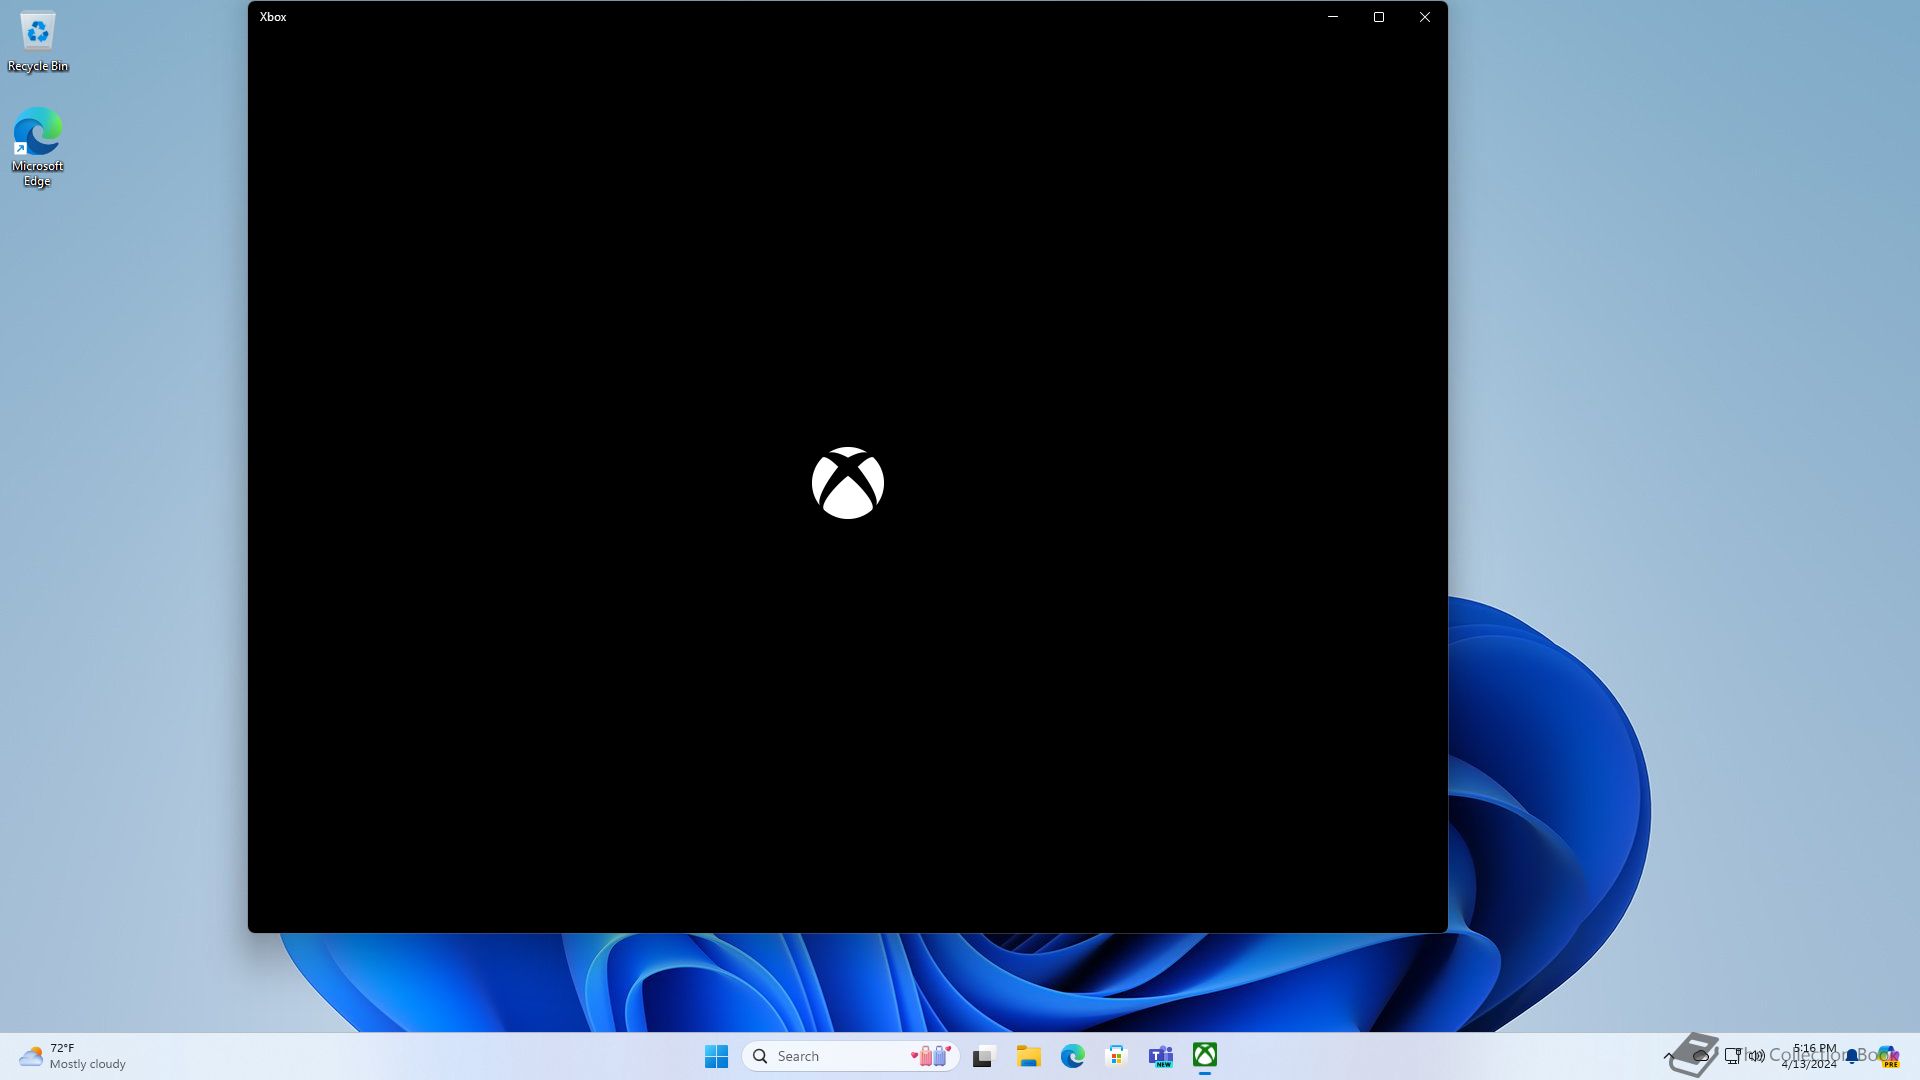1920x1080 pixels.
Task: Open Copilot preview in the taskbar
Action: pyautogui.click(x=1887, y=1056)
